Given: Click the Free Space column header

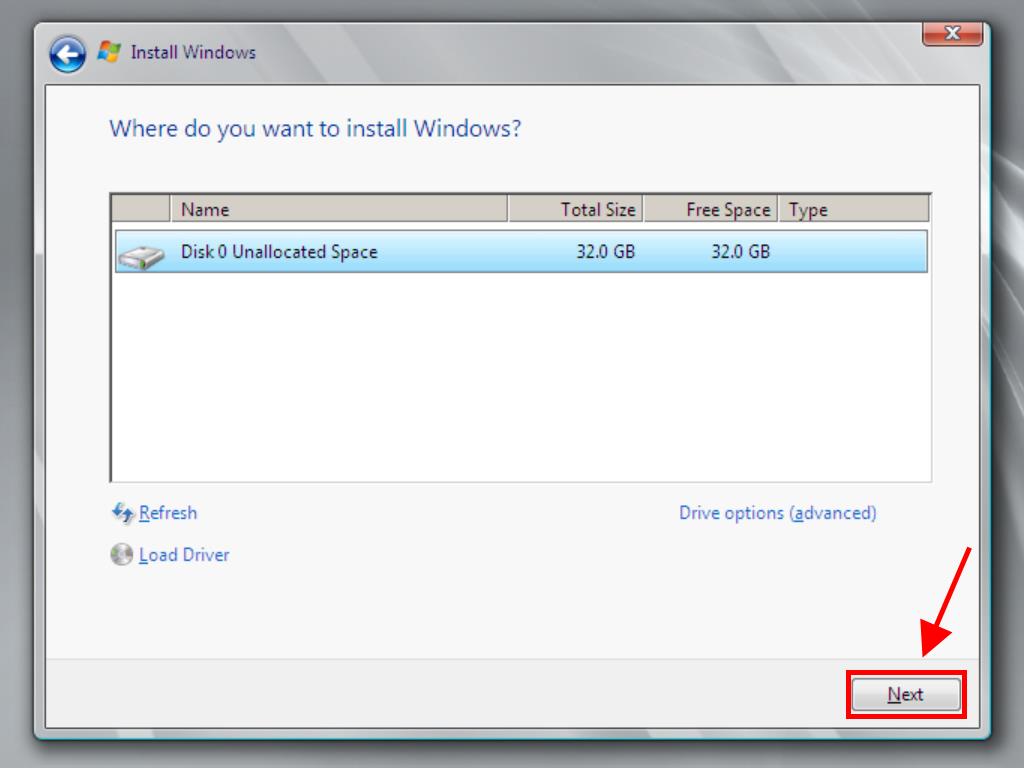Looking at the screenshot, I should [710, 209].
